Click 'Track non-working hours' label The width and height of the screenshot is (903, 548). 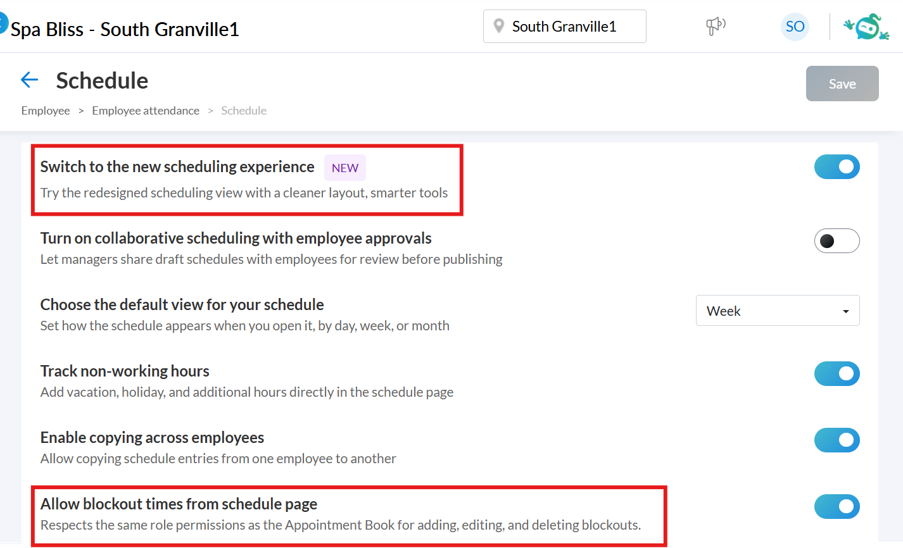125,371
